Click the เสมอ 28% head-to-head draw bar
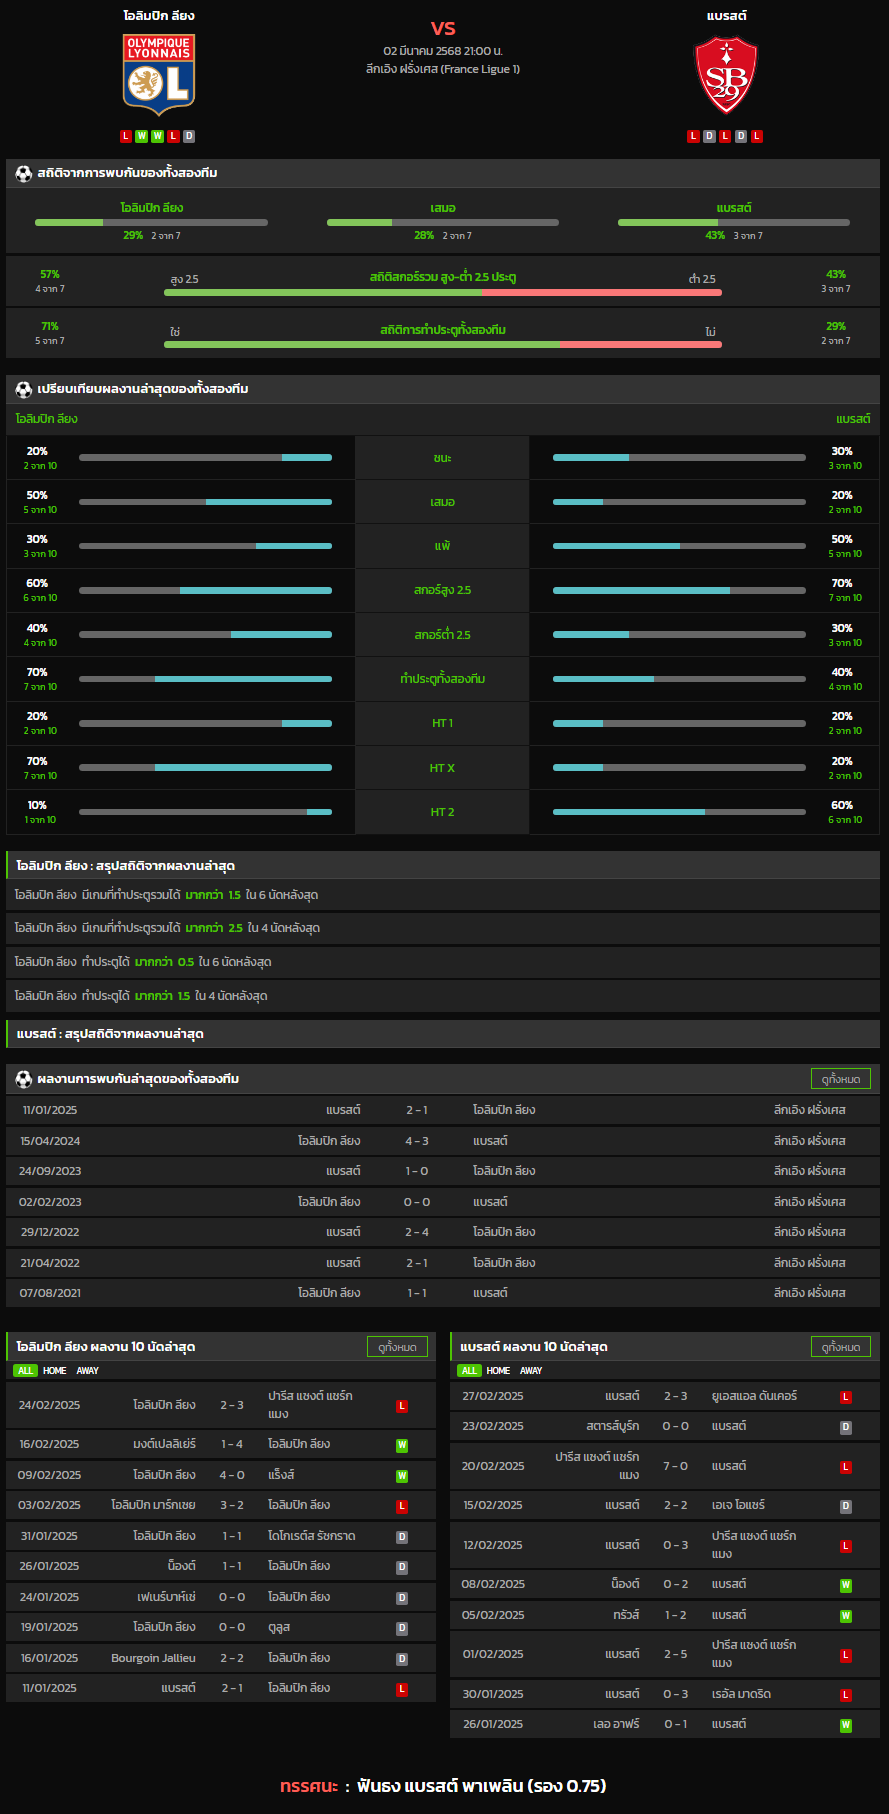Viewport: 889px width, 1814px height. (443, 222)
